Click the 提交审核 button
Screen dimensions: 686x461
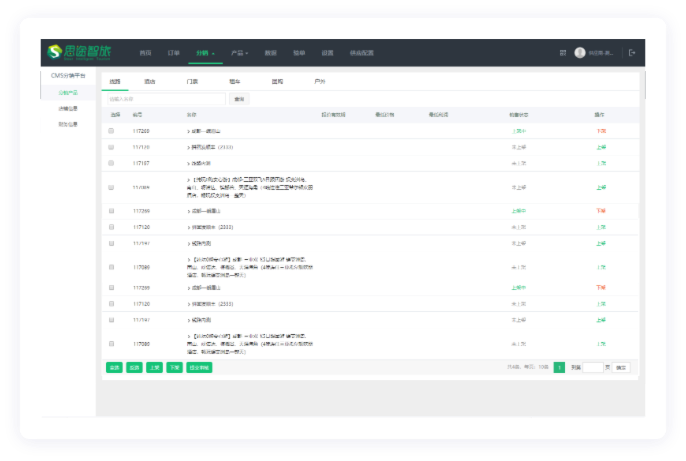(199, 367)
